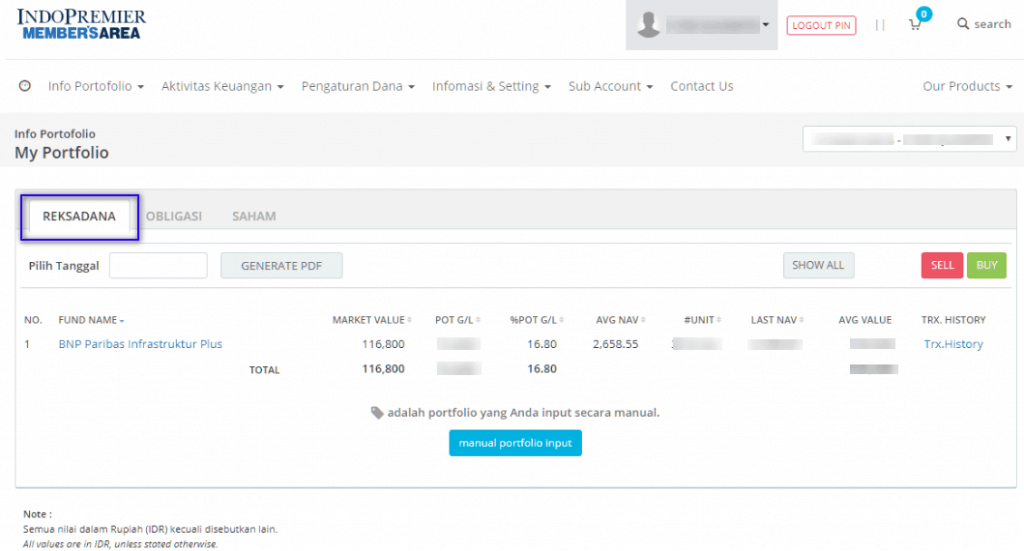The width and height of the screenshot is (1024, 551).
Task: Click the search magnifier icon
Action: pyautogui.click(x=963, y=24)
